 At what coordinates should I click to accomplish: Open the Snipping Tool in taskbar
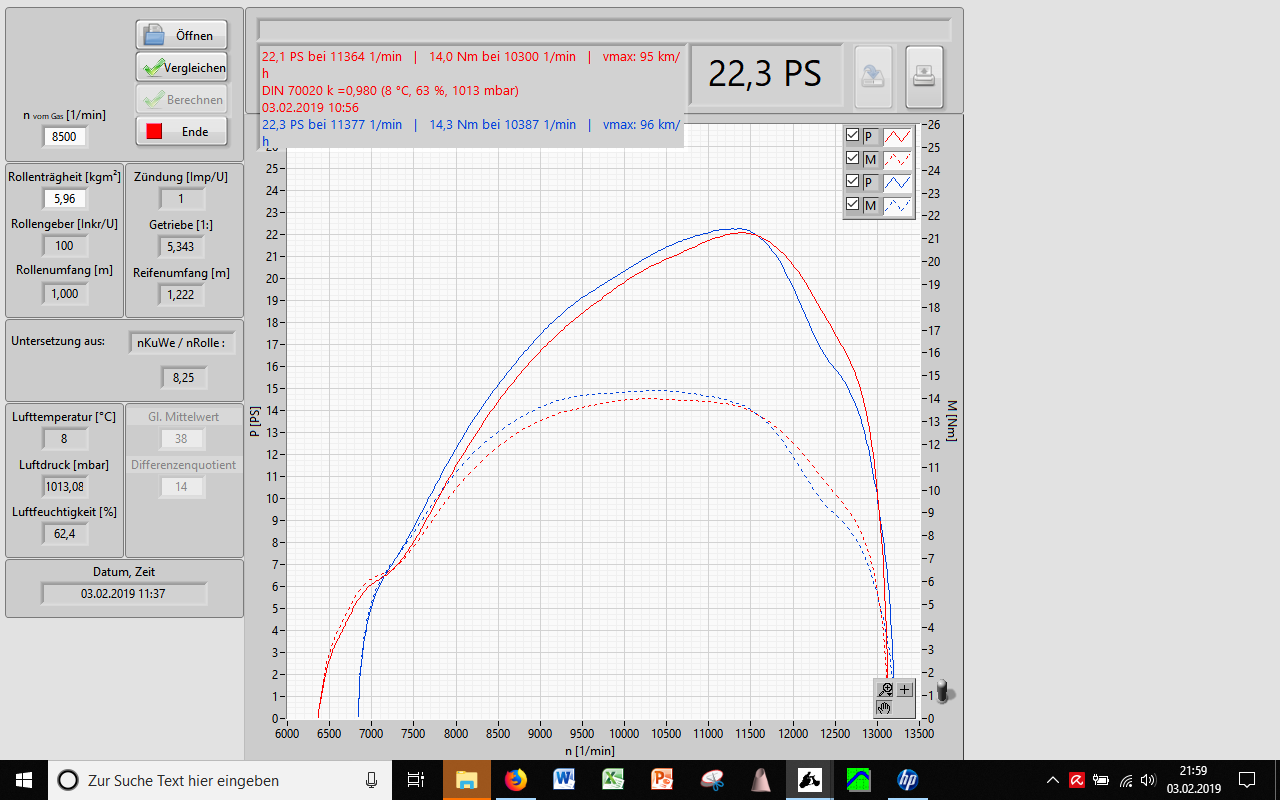coord(712,779)
